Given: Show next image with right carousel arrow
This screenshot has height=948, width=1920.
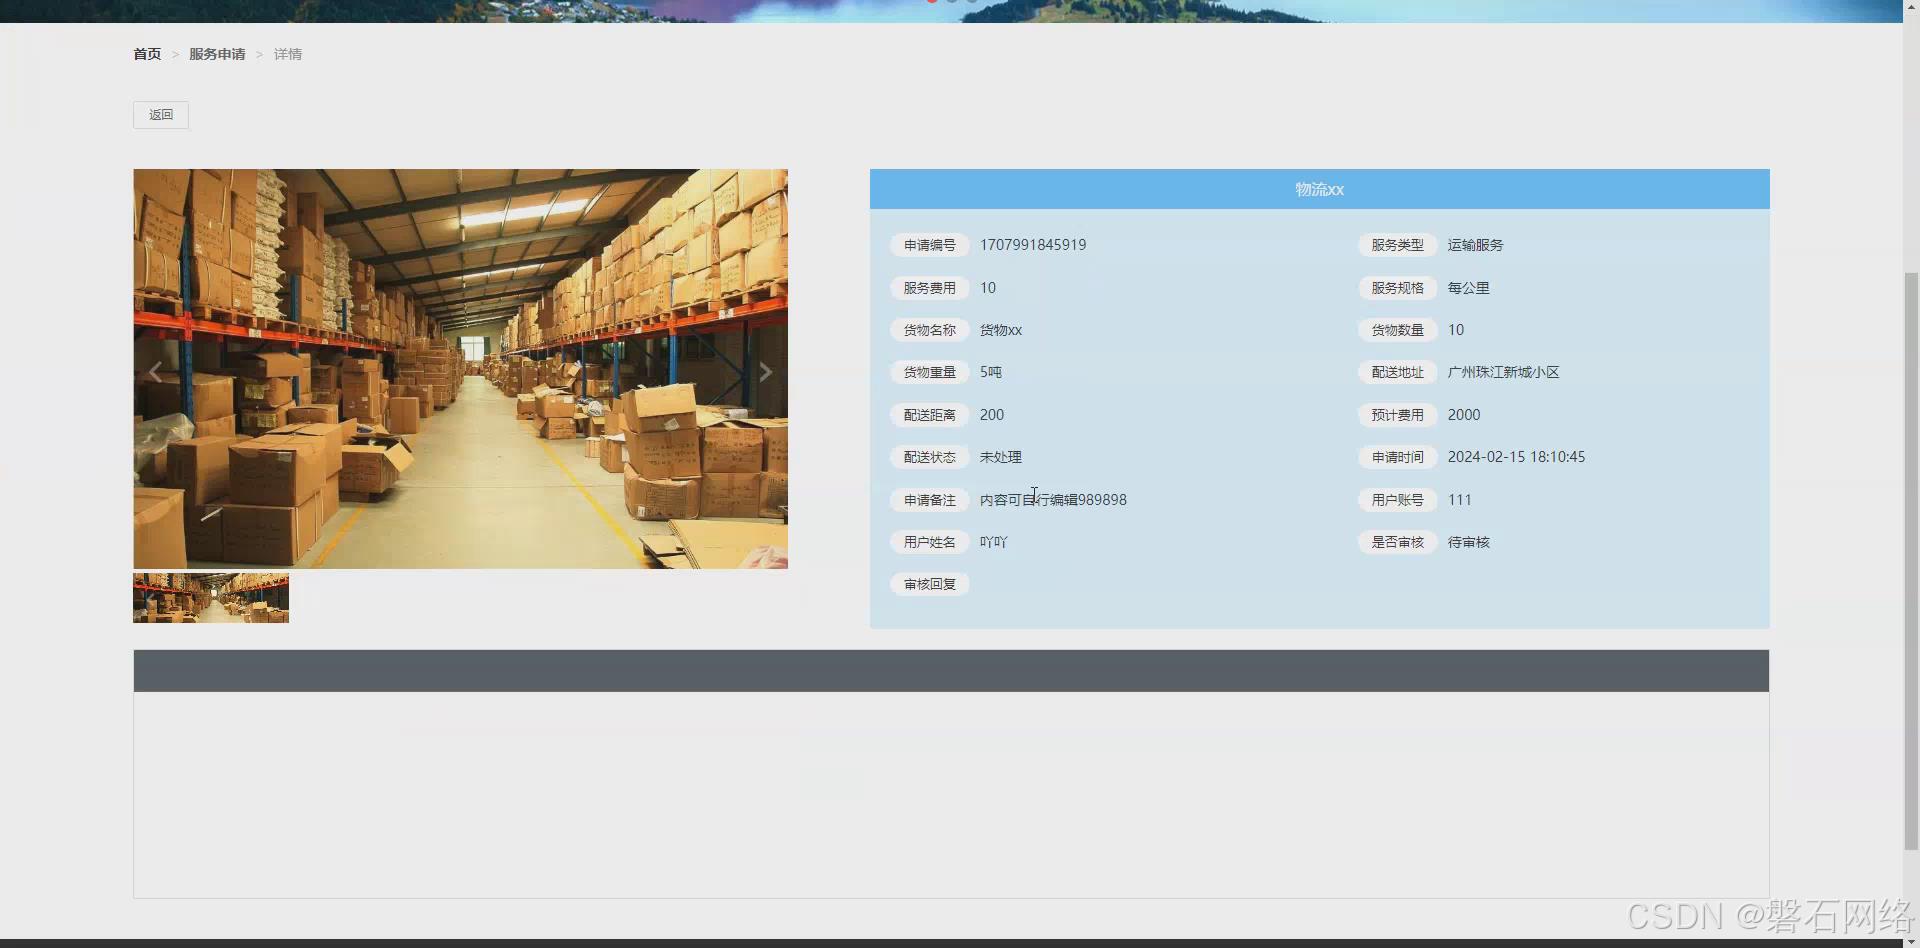Looking at the screenshot, I should [765, 372].
